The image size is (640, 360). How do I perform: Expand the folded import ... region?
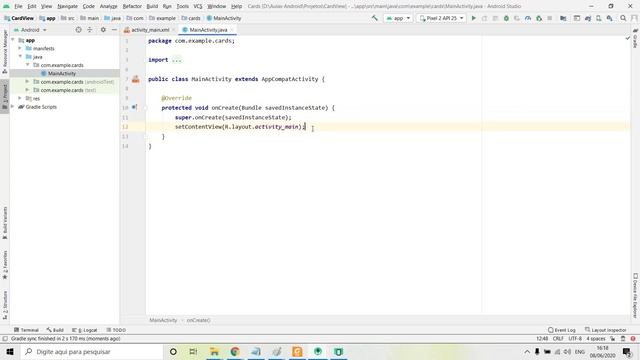point(176,60)
